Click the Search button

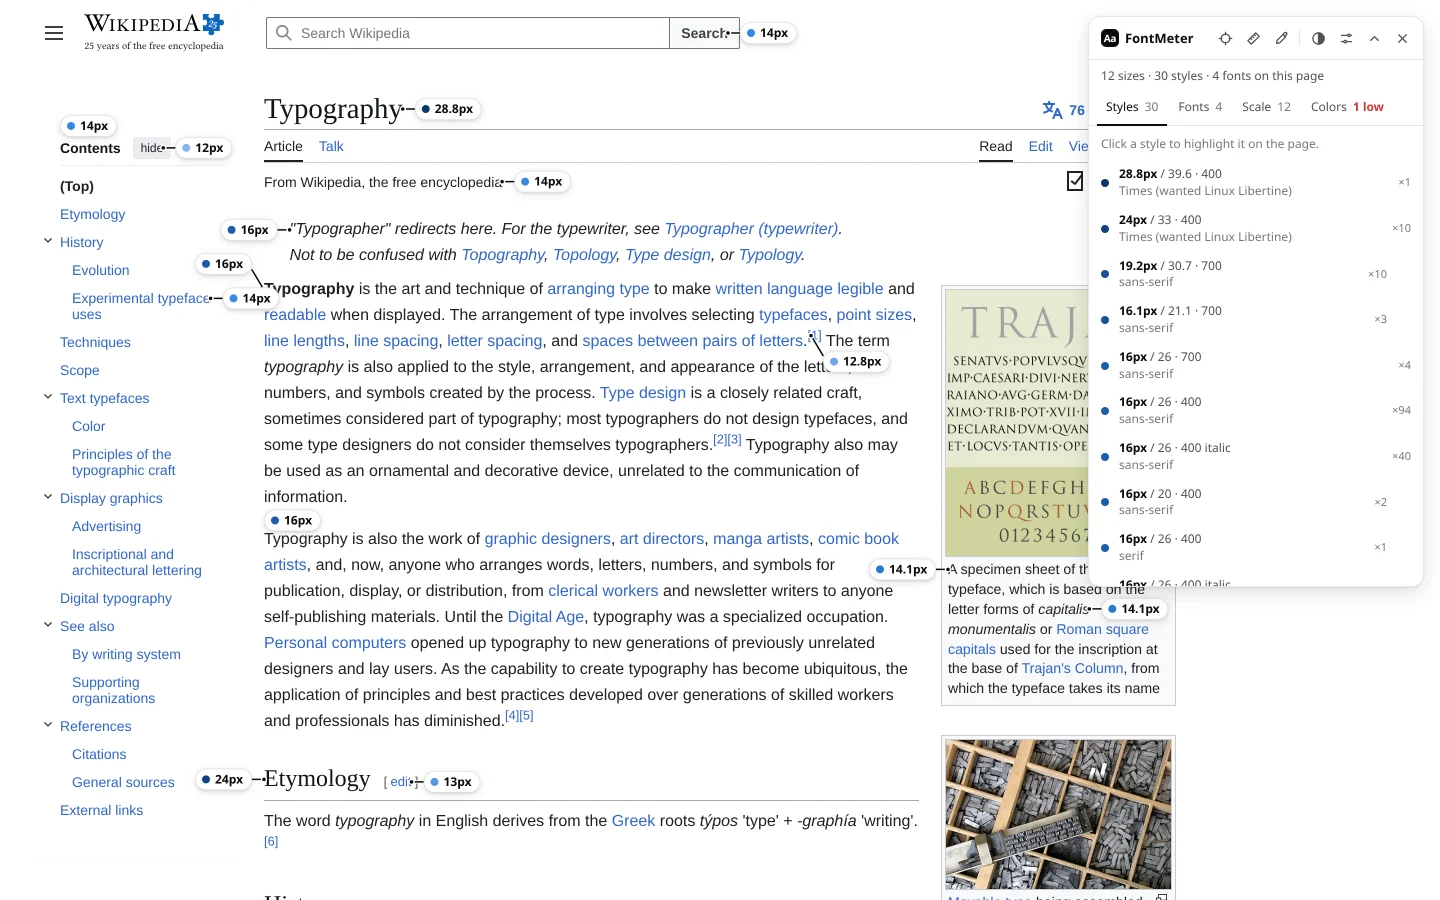coord(704,33)
